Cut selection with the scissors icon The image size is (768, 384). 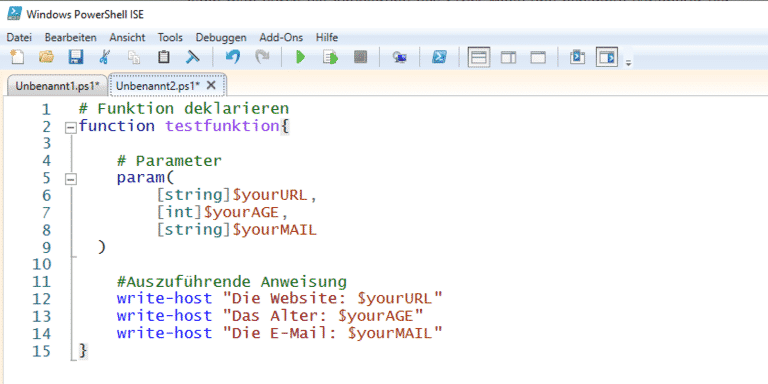click(104, 57)
